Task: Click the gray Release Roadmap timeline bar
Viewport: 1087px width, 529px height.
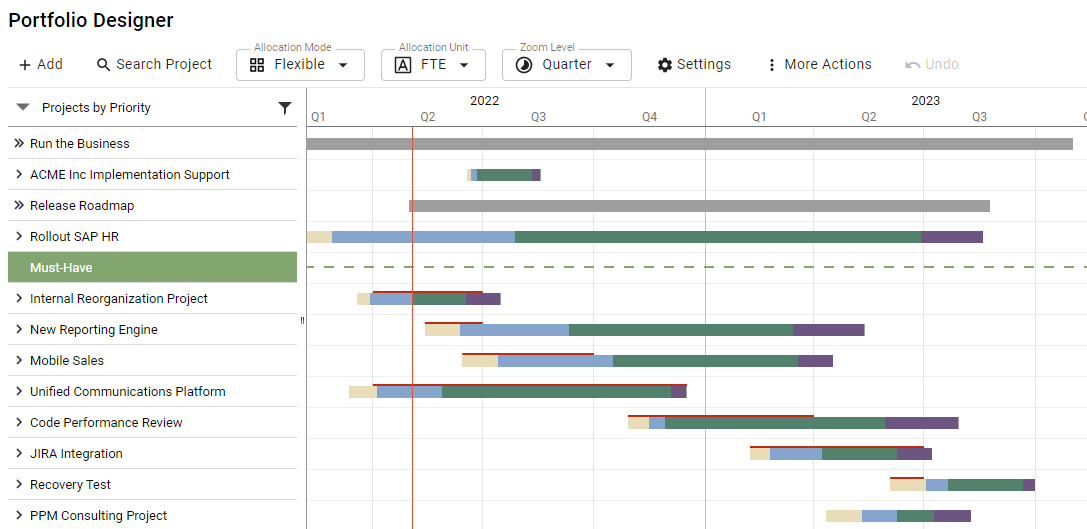Action: click(x=699, y=206)
